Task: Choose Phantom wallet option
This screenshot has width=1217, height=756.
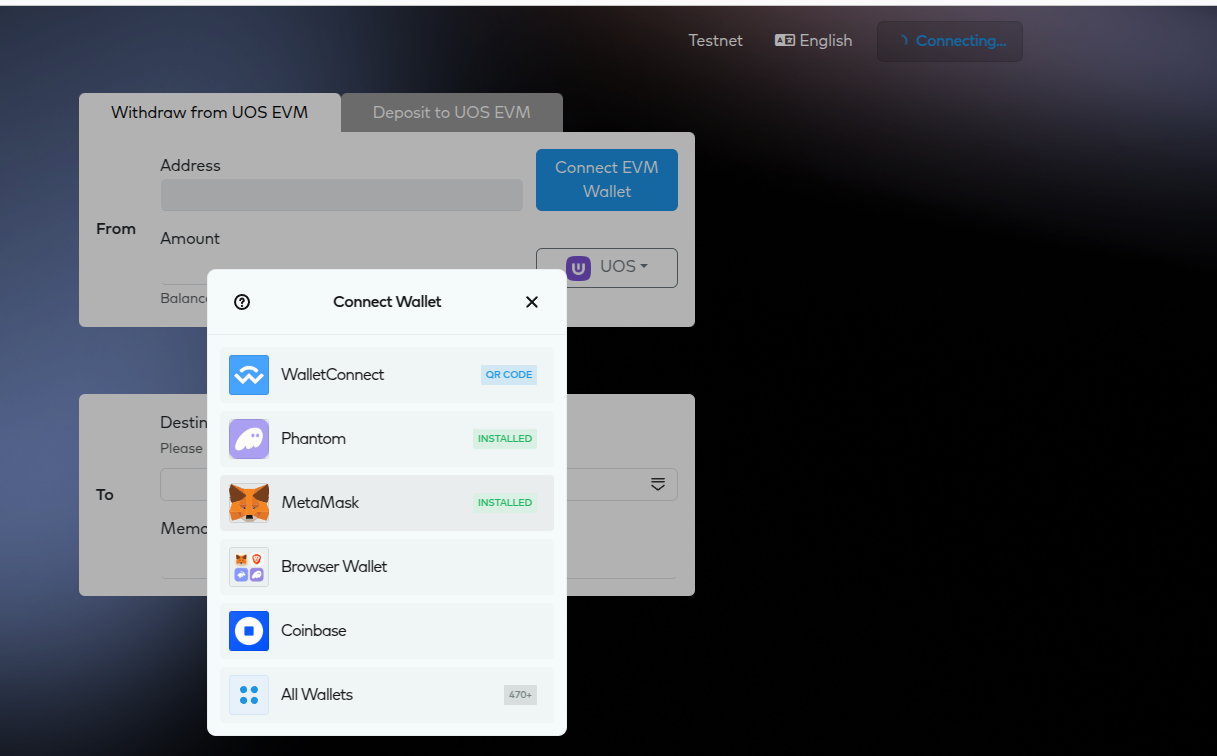Action: [x=387, y=439]
